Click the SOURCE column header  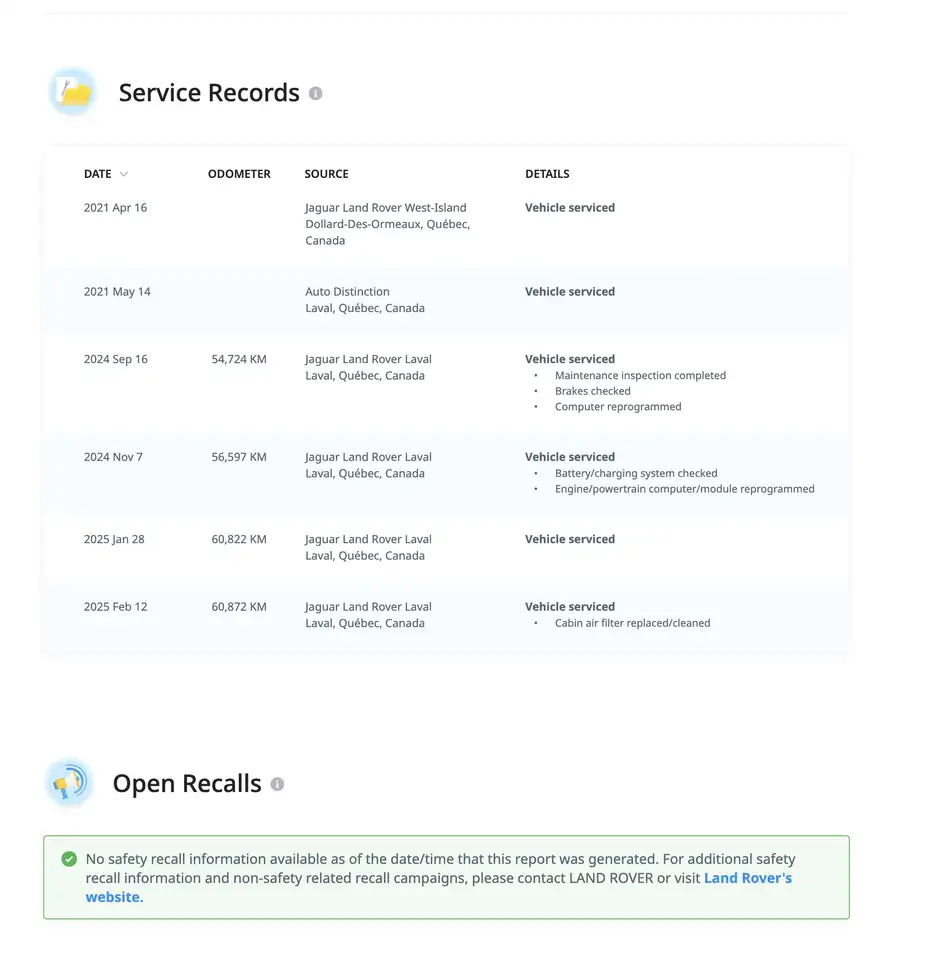(x=326, y=174)
